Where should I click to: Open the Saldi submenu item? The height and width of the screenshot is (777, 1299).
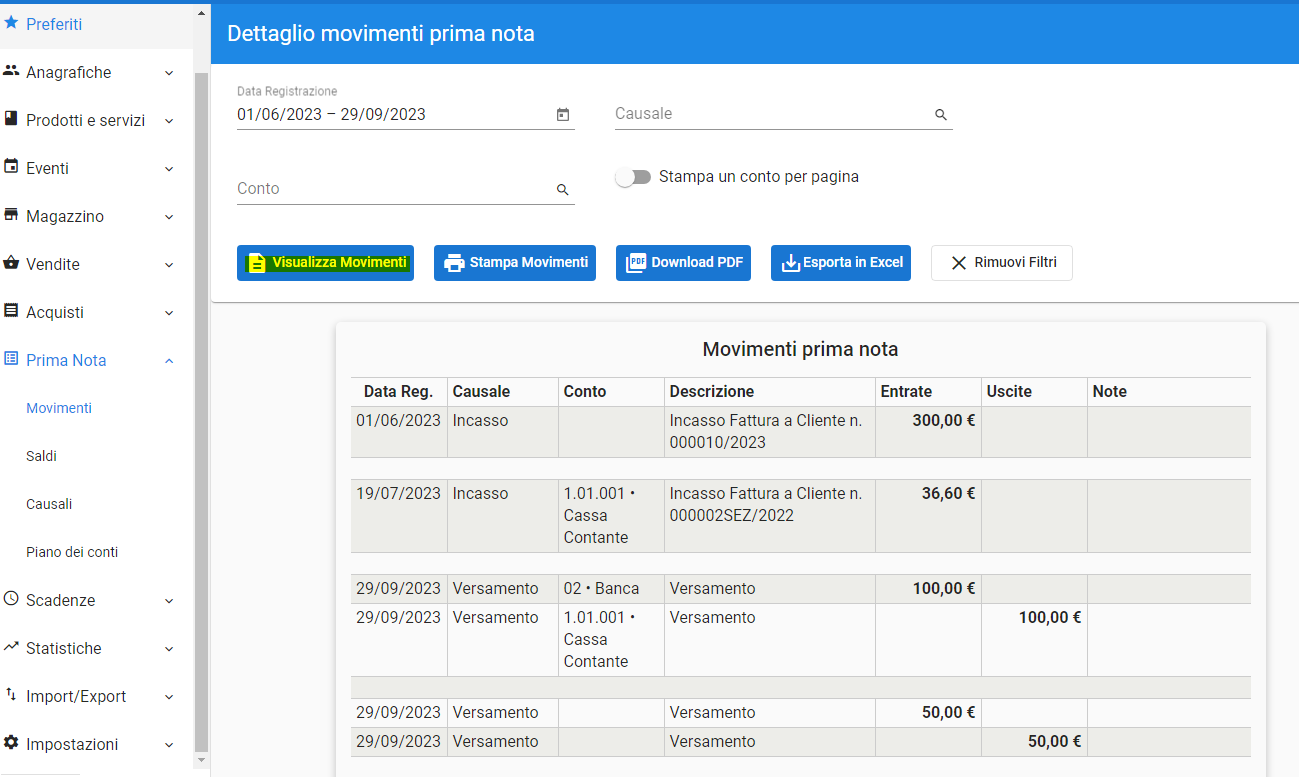(x=41, y=456)
